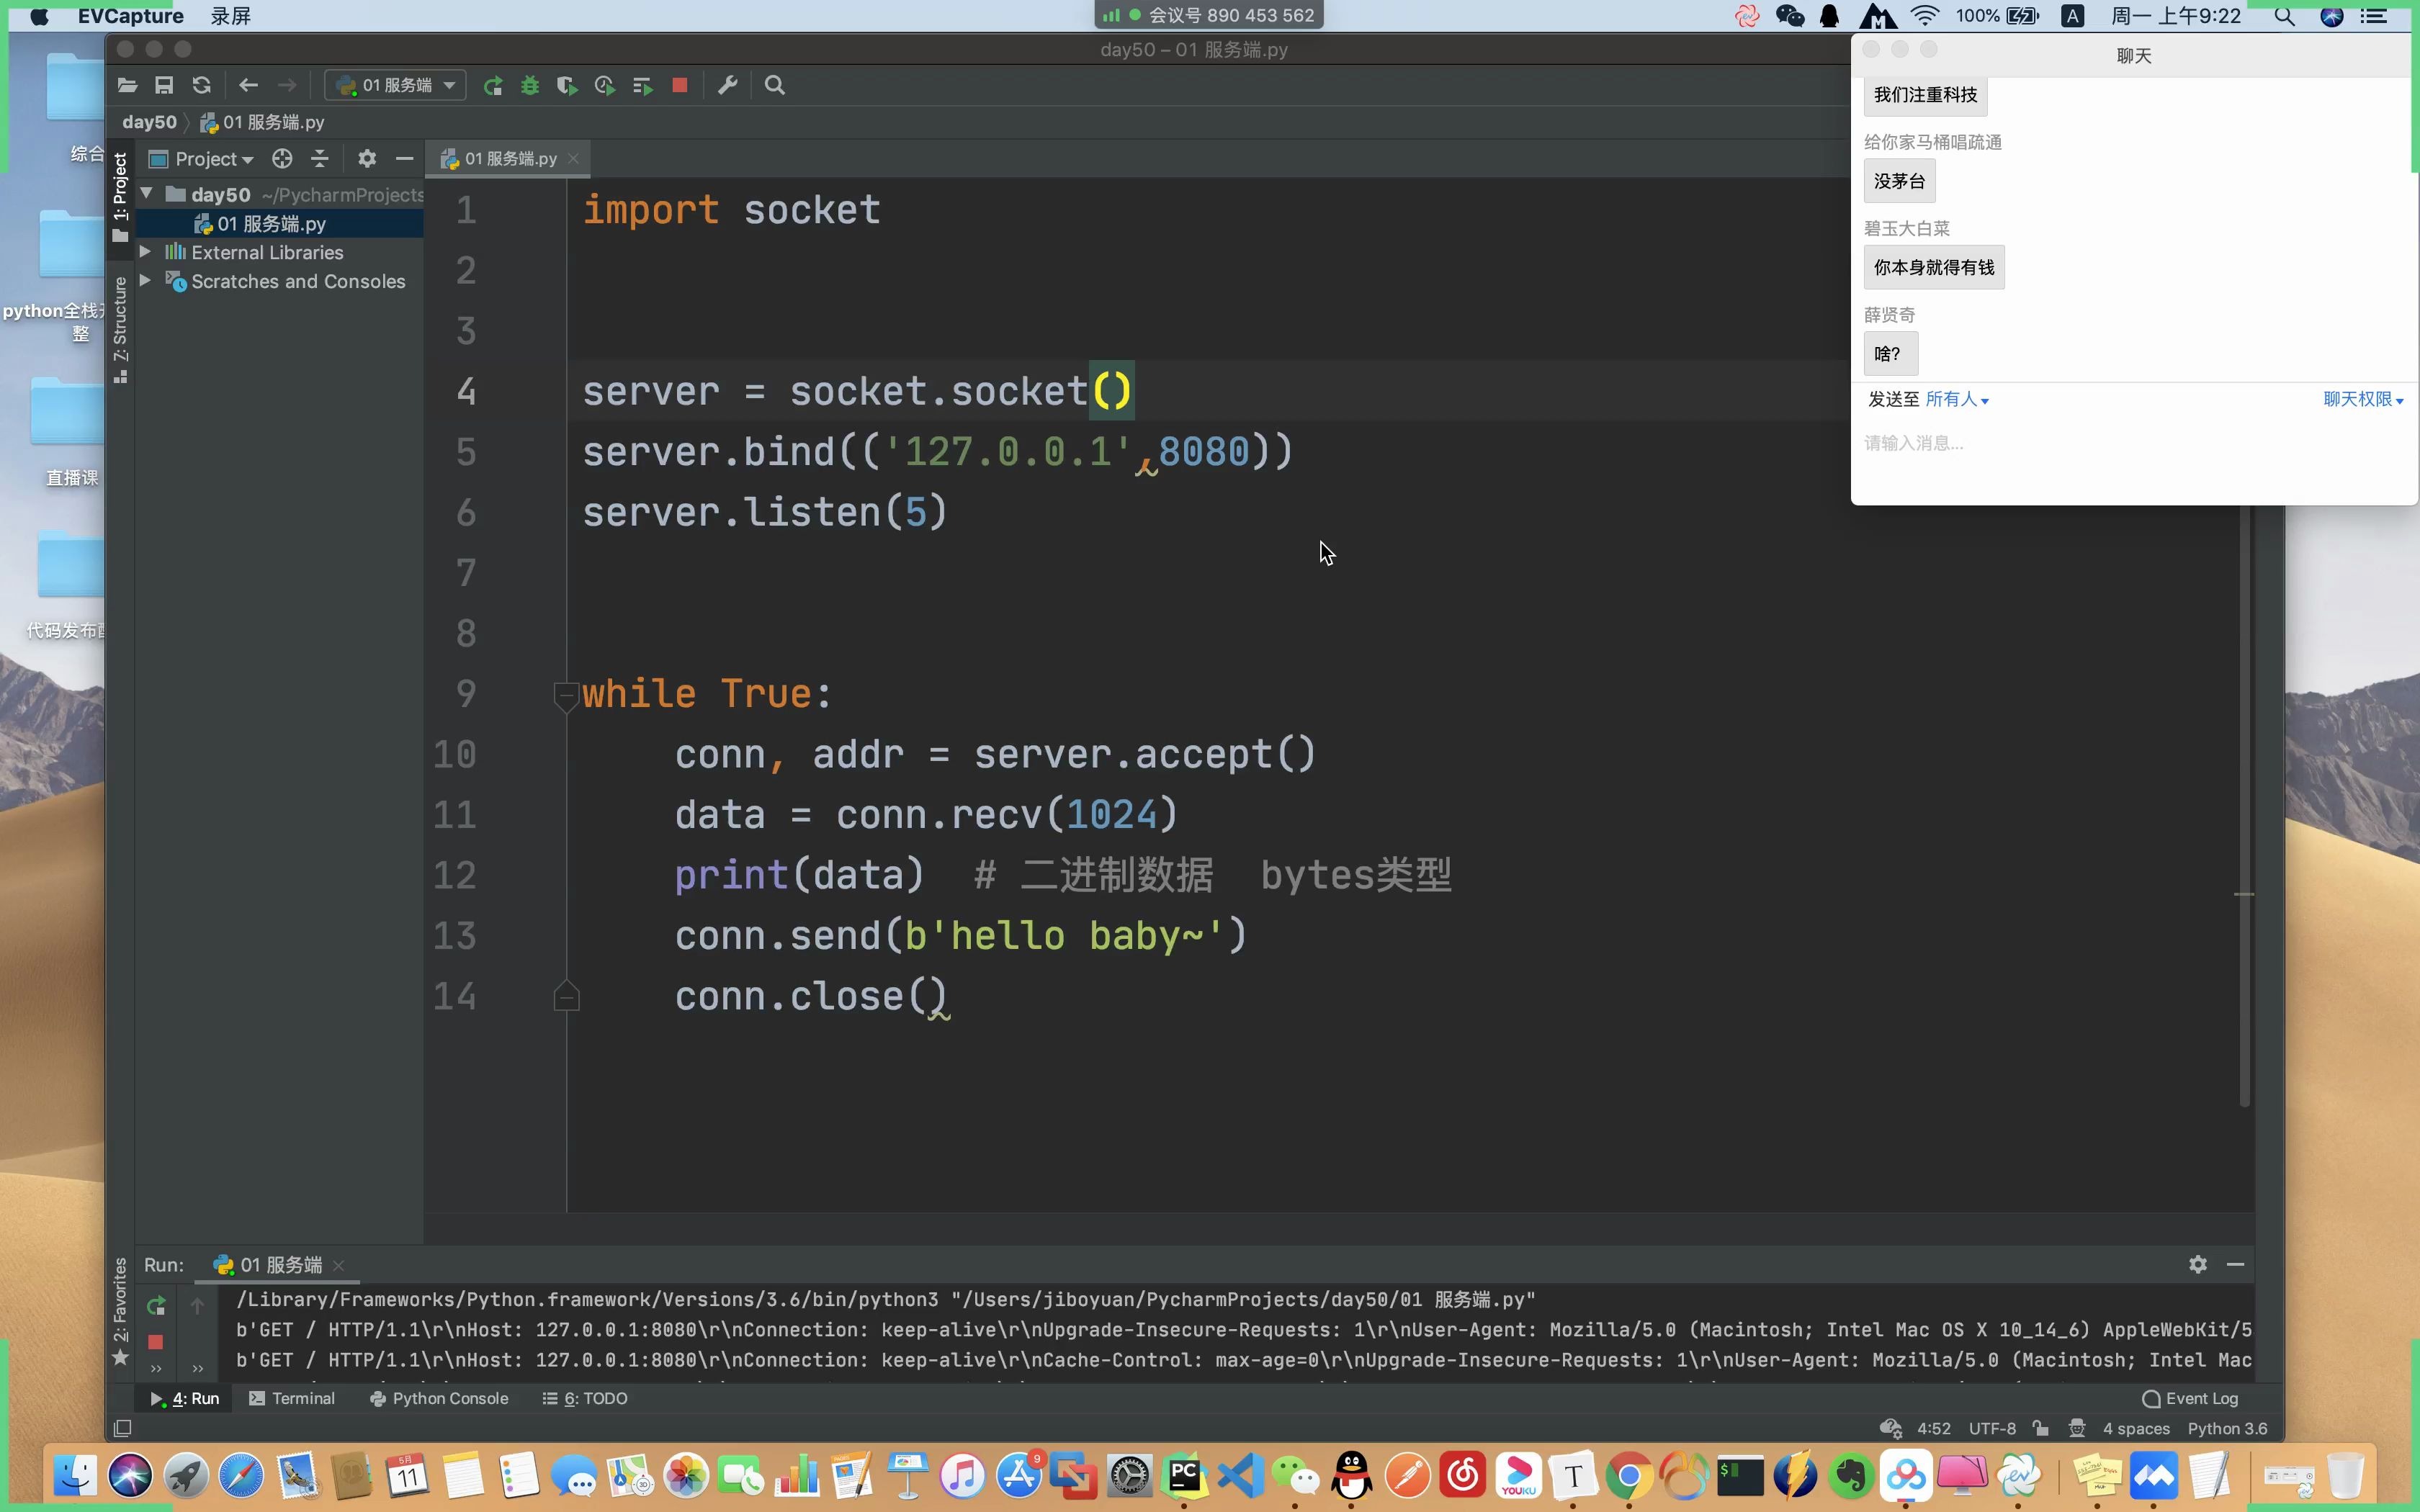Close the '01 服务端' Run panel tab
The width and height of the screenshot is (2420, 1512).
click(x=339, y=1266)
